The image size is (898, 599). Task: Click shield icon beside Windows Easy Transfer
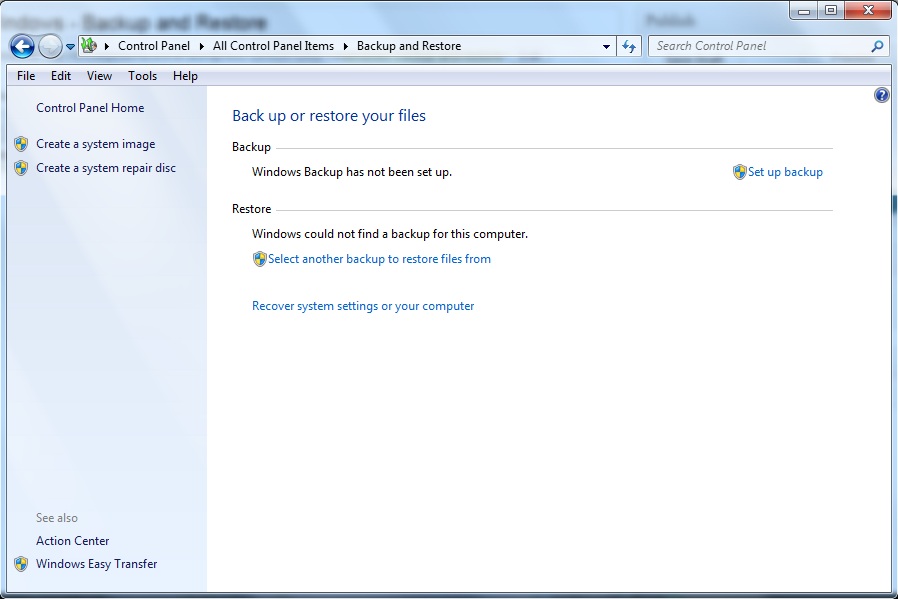click(21, 564)
